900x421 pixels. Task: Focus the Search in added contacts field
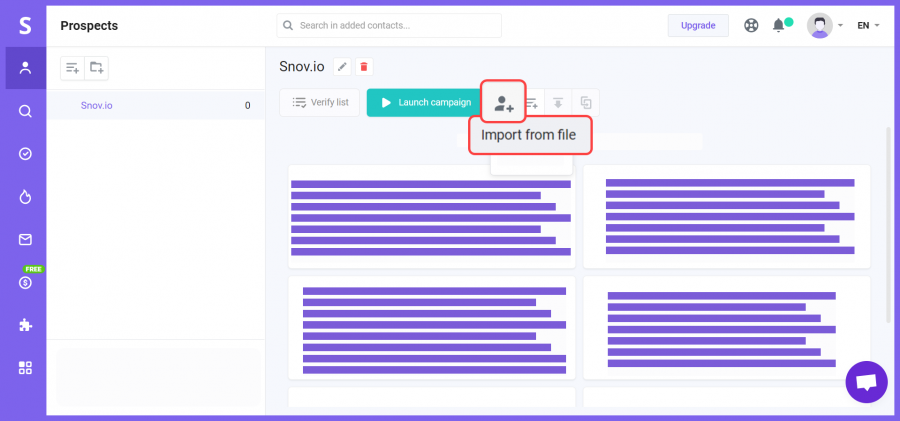[389, 26]
